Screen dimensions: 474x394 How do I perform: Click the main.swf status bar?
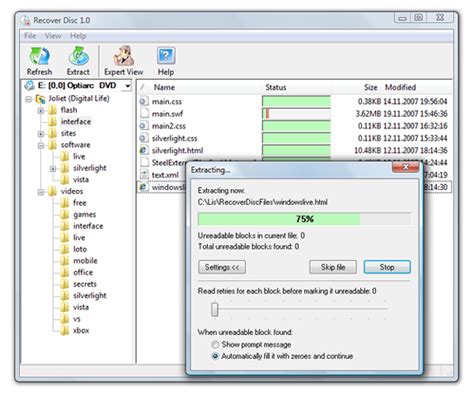coord(296,114)
